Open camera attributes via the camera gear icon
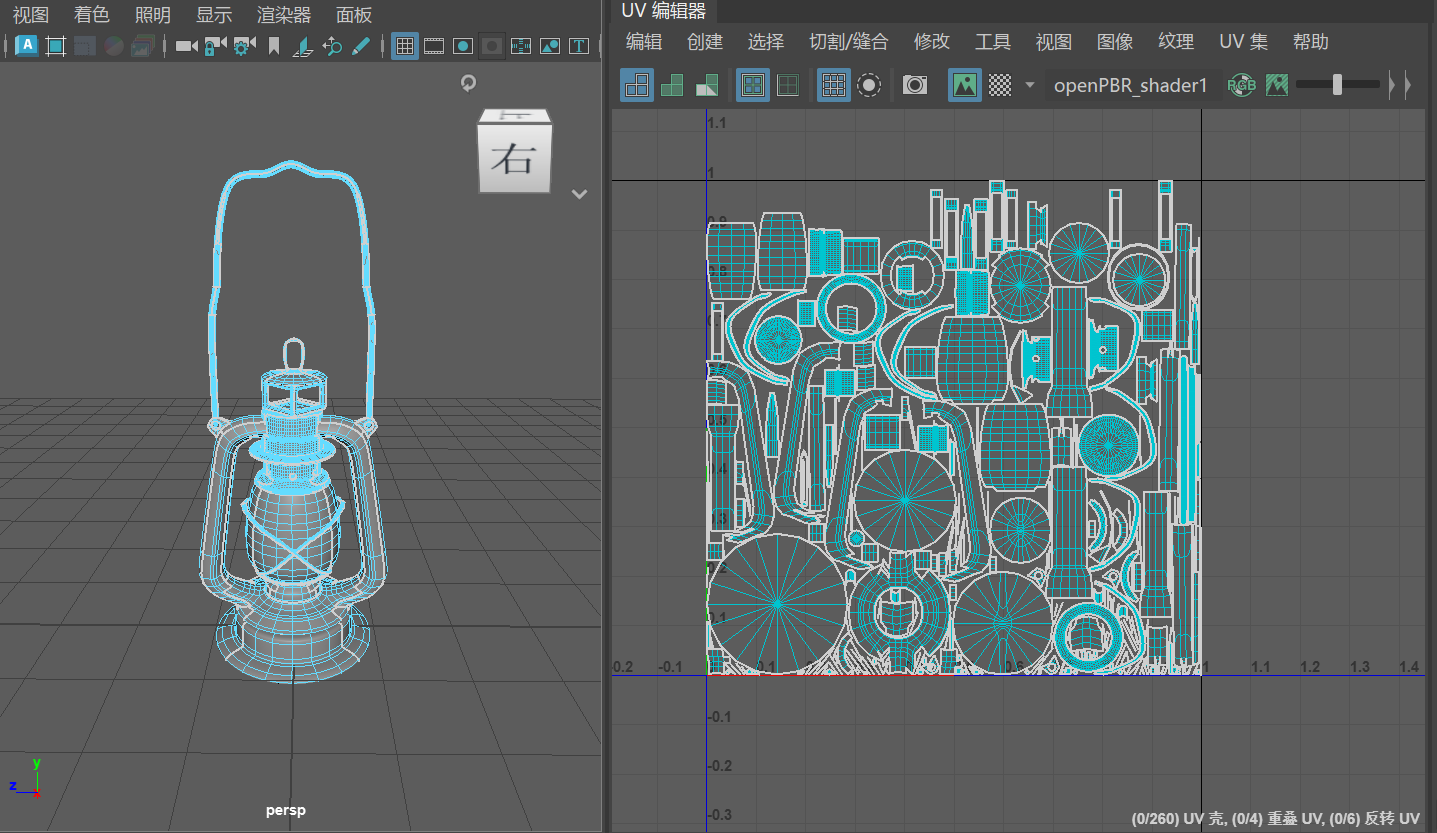The width and height of the screenshot is (1437, 833). tap(243, 46)
